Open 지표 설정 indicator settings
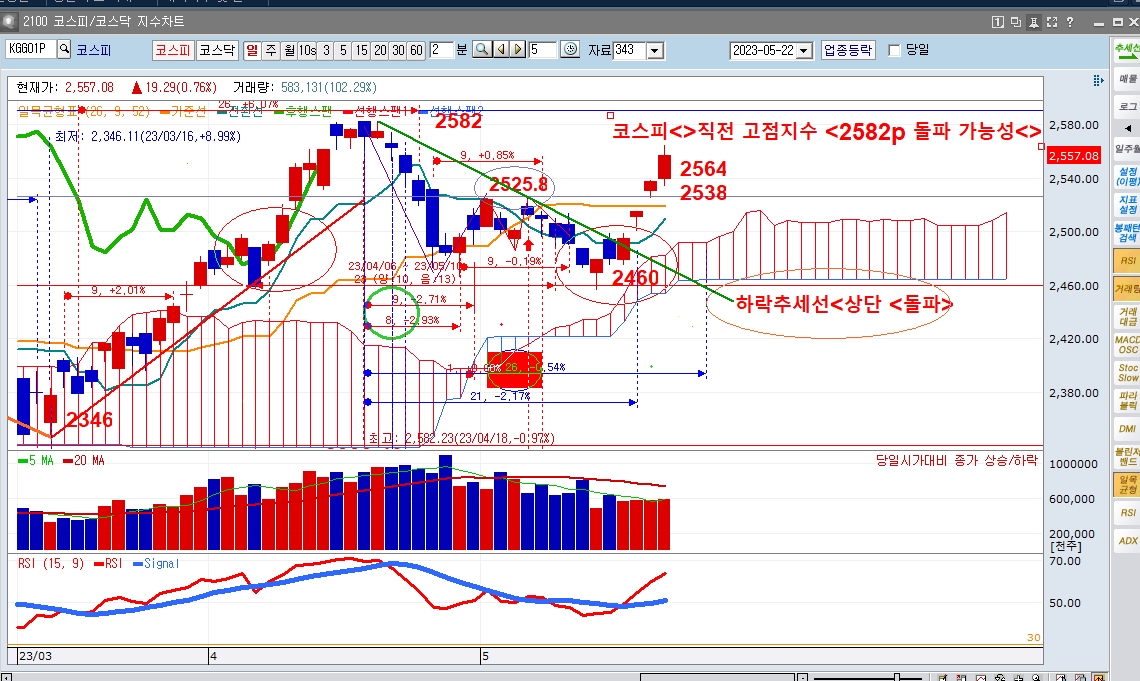The height and width of the screenshot is (681, 1140). [x=1127, y=204]
